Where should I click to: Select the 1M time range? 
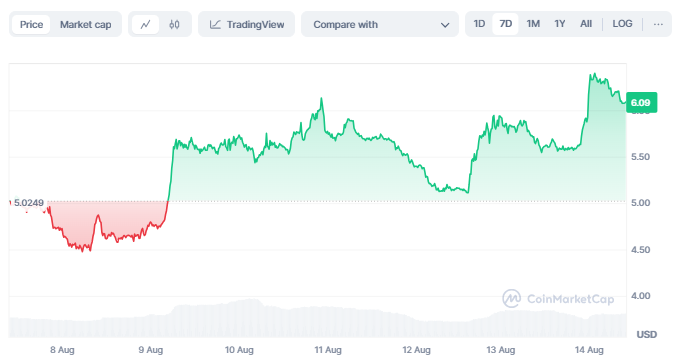(x=533, y=24)
